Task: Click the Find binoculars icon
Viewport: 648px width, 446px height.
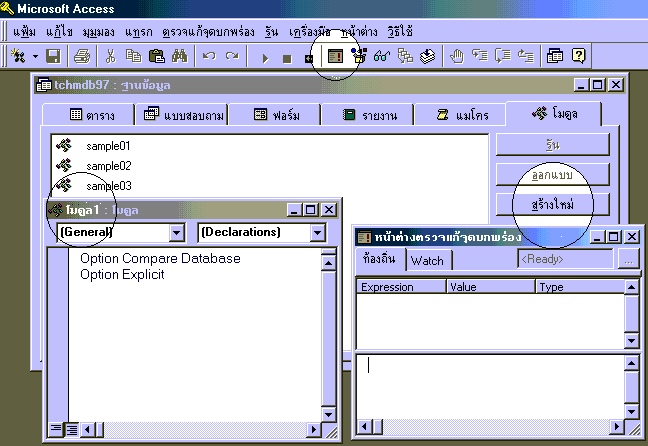Action: click(x=180, y=57)
